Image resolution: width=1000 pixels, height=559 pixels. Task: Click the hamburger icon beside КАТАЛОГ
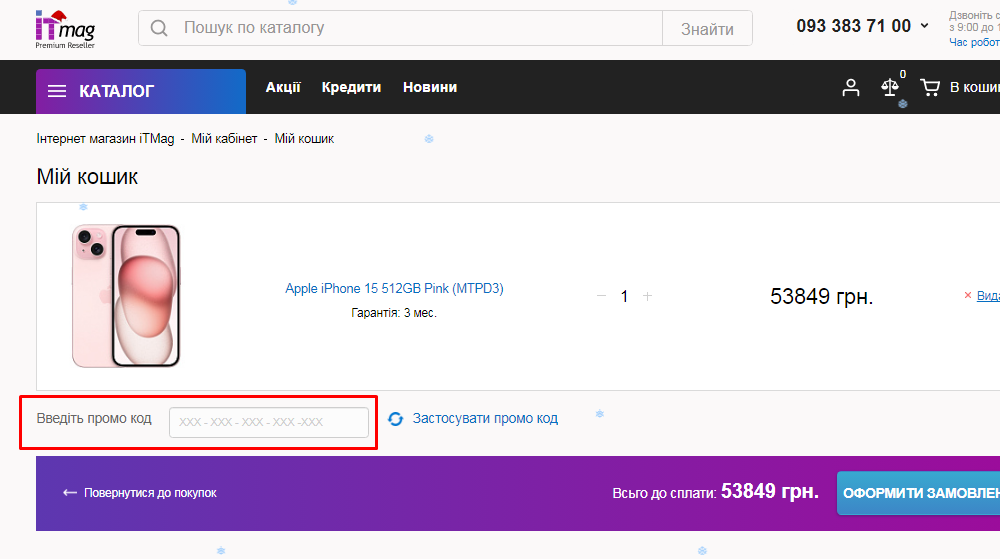57,91
